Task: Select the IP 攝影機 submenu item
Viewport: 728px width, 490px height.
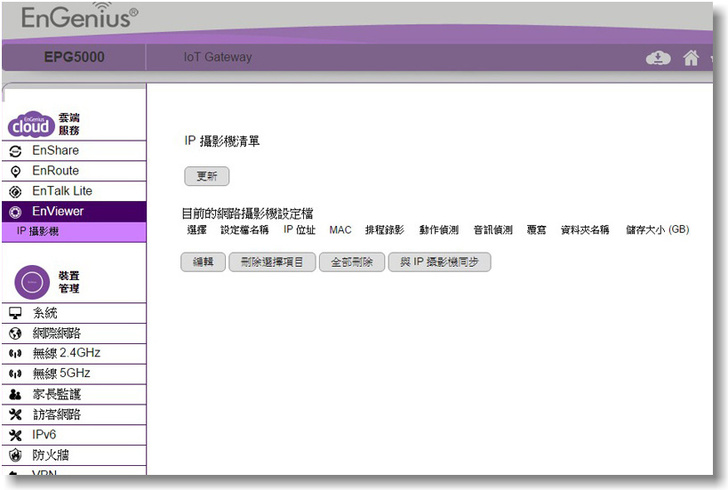Action: click(x=38, y=231)
